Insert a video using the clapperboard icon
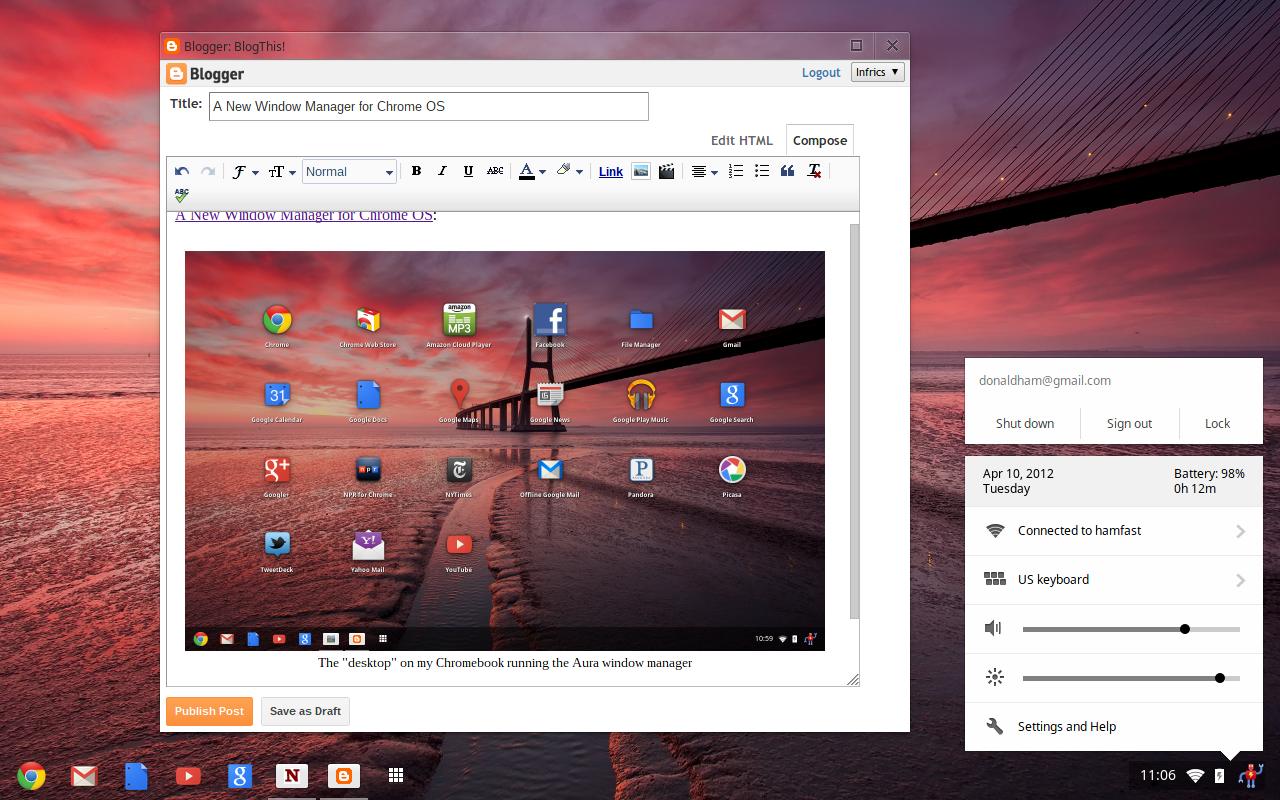Viewport: 1280px width, 800px height. pyautogui.click(x=666, y=171)
